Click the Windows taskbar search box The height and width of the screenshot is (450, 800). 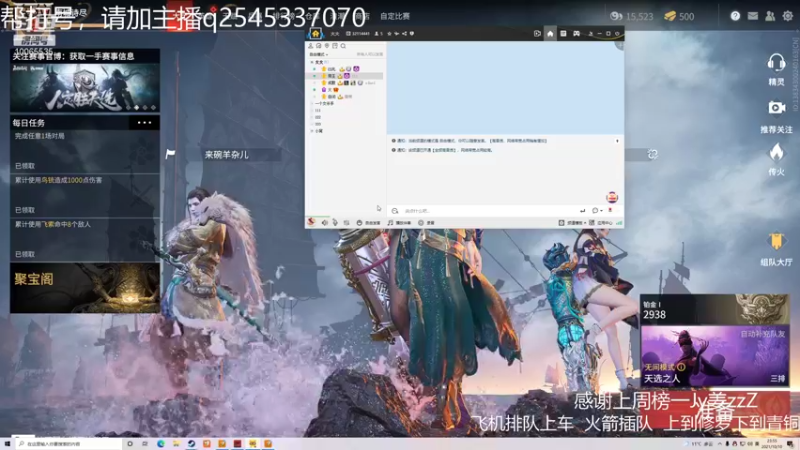point(69,444)
